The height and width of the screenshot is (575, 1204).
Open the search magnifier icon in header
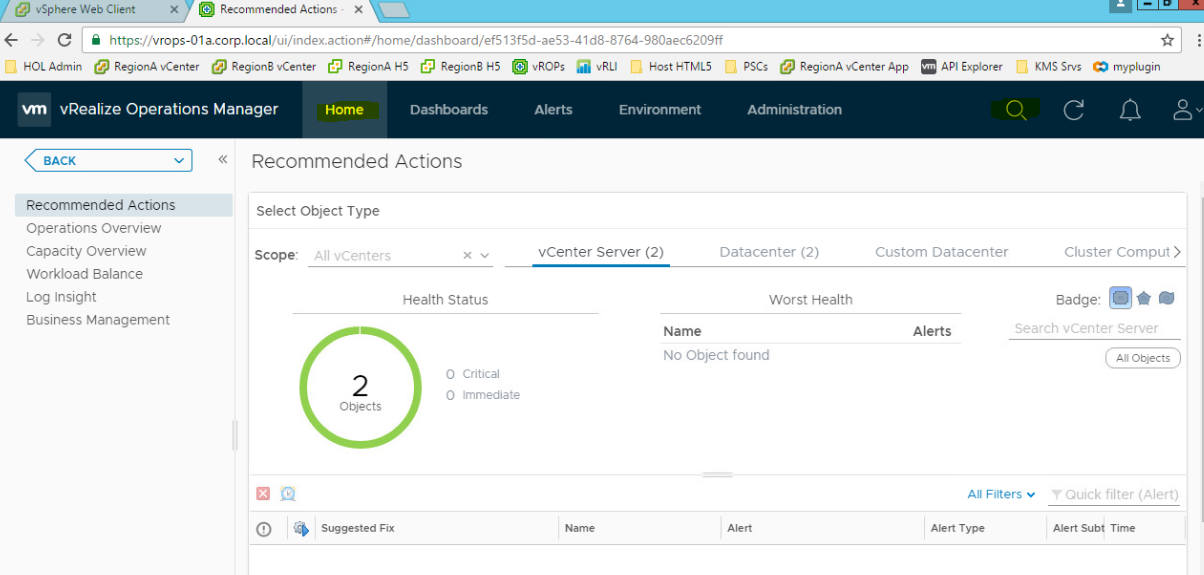[1016, 110]
